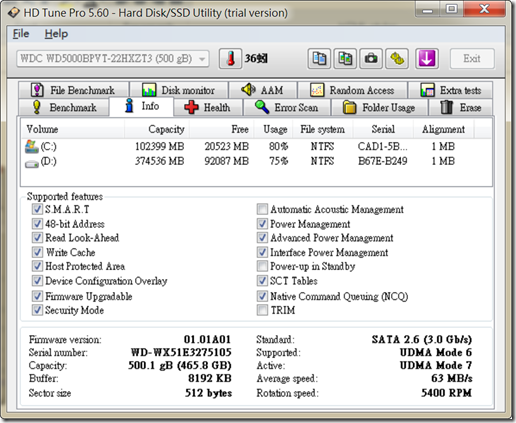Toggle the 48-bit Address checkbox
This screenshot has width=516, height=423.
(37, 224)
